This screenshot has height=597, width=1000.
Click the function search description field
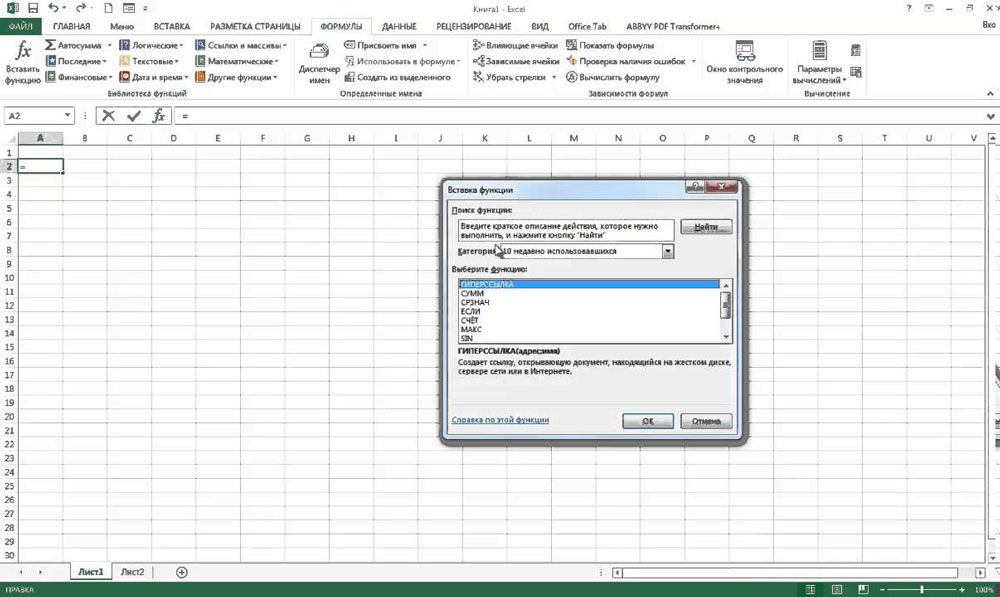coord(563,230)
